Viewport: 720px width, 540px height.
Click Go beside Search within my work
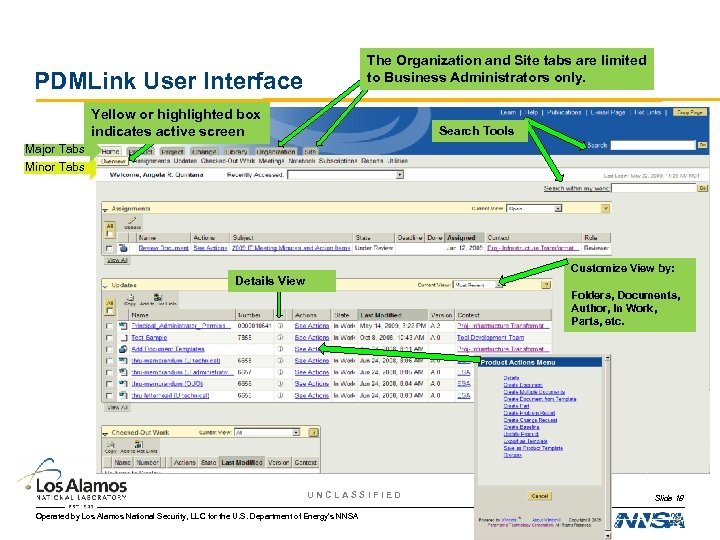703,188
